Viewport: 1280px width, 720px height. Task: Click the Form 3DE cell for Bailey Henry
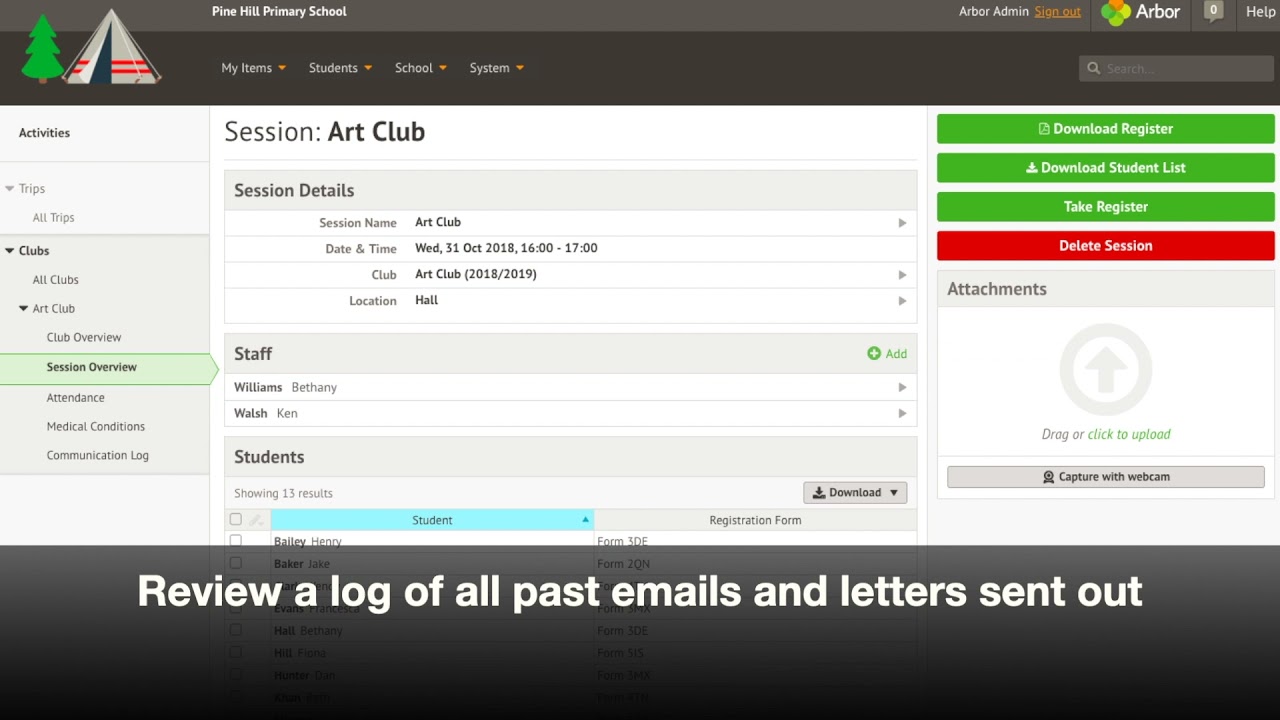coord(622,542)
